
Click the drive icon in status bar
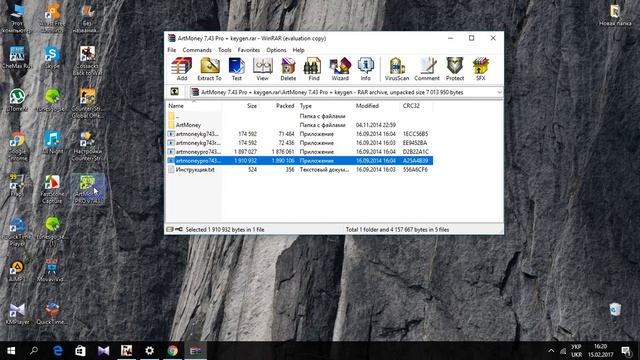click(x=170, y=229)
